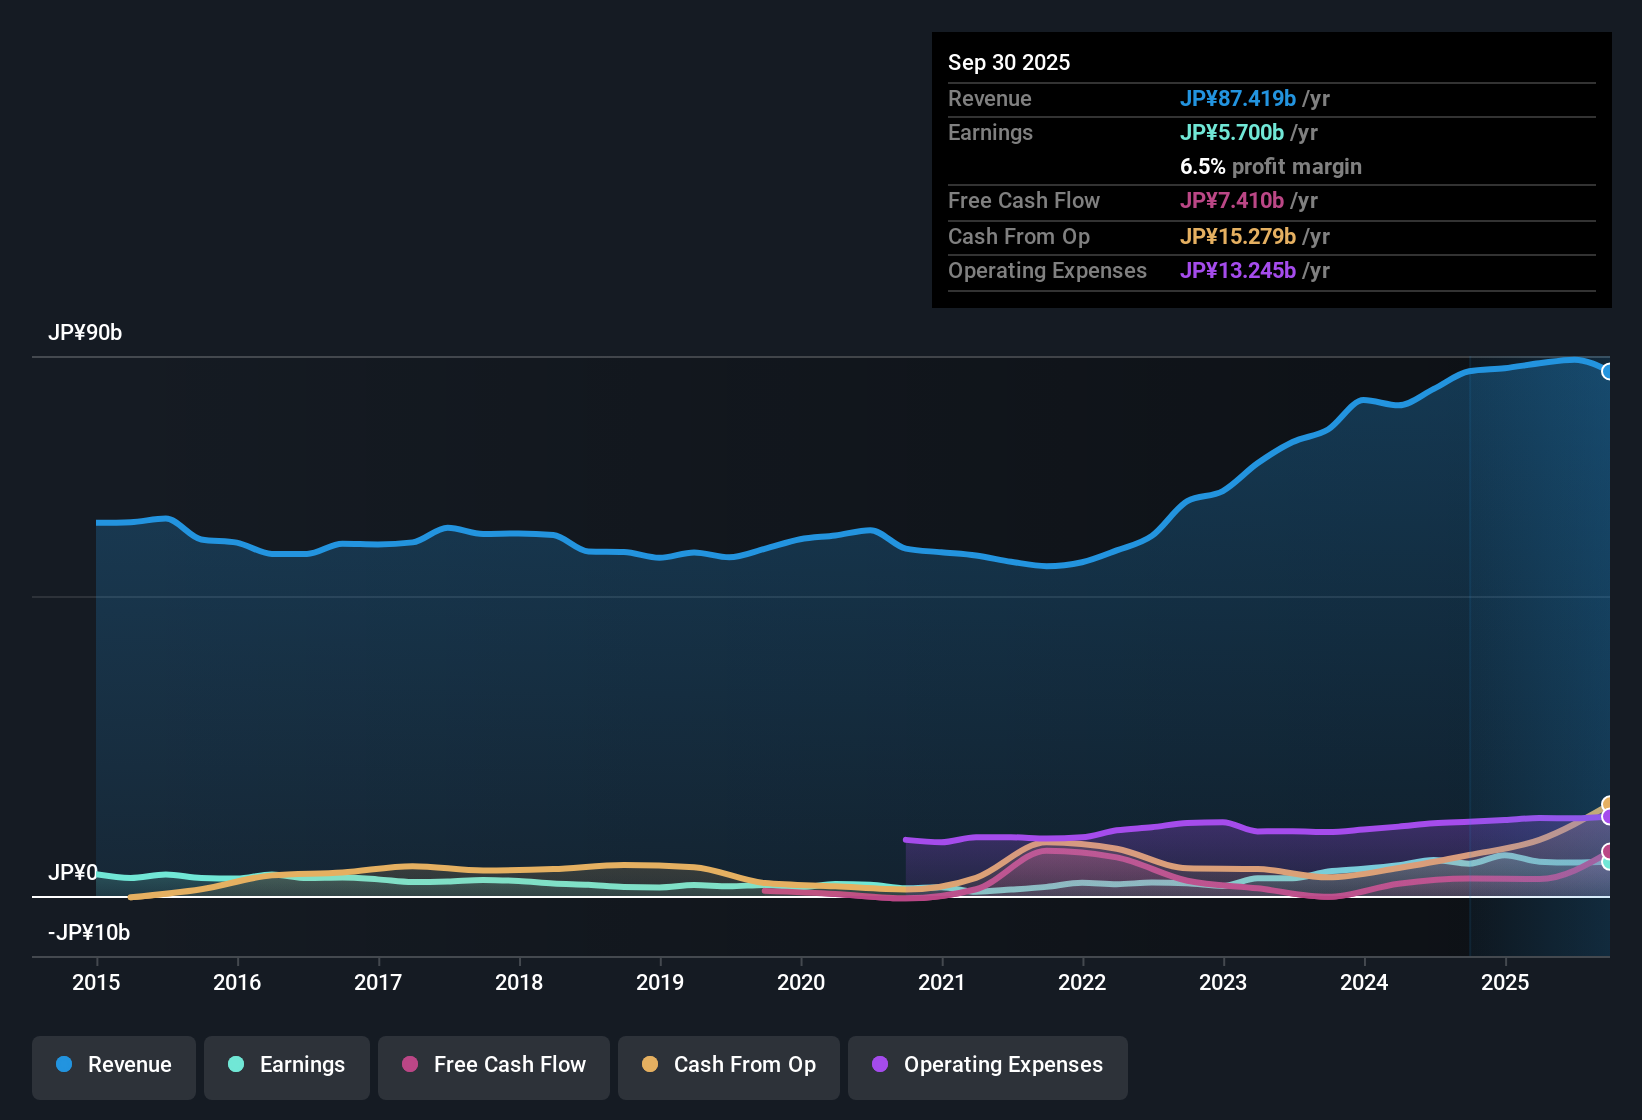
Task: Click the JP¥90b axis label
Action: tap(86, 333)
